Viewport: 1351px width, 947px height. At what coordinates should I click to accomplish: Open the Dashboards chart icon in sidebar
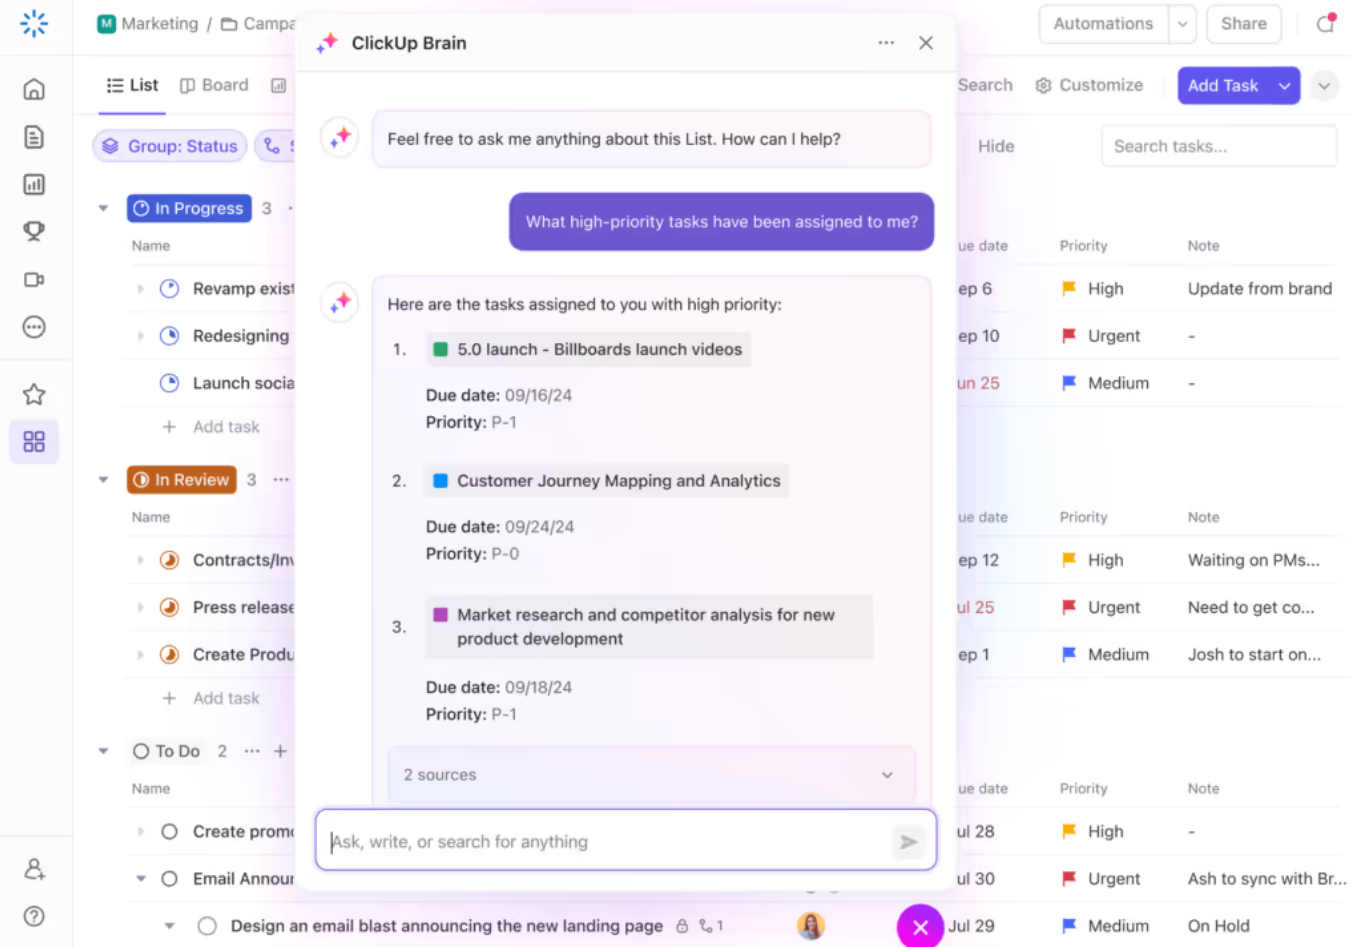(x=34, y=184)
